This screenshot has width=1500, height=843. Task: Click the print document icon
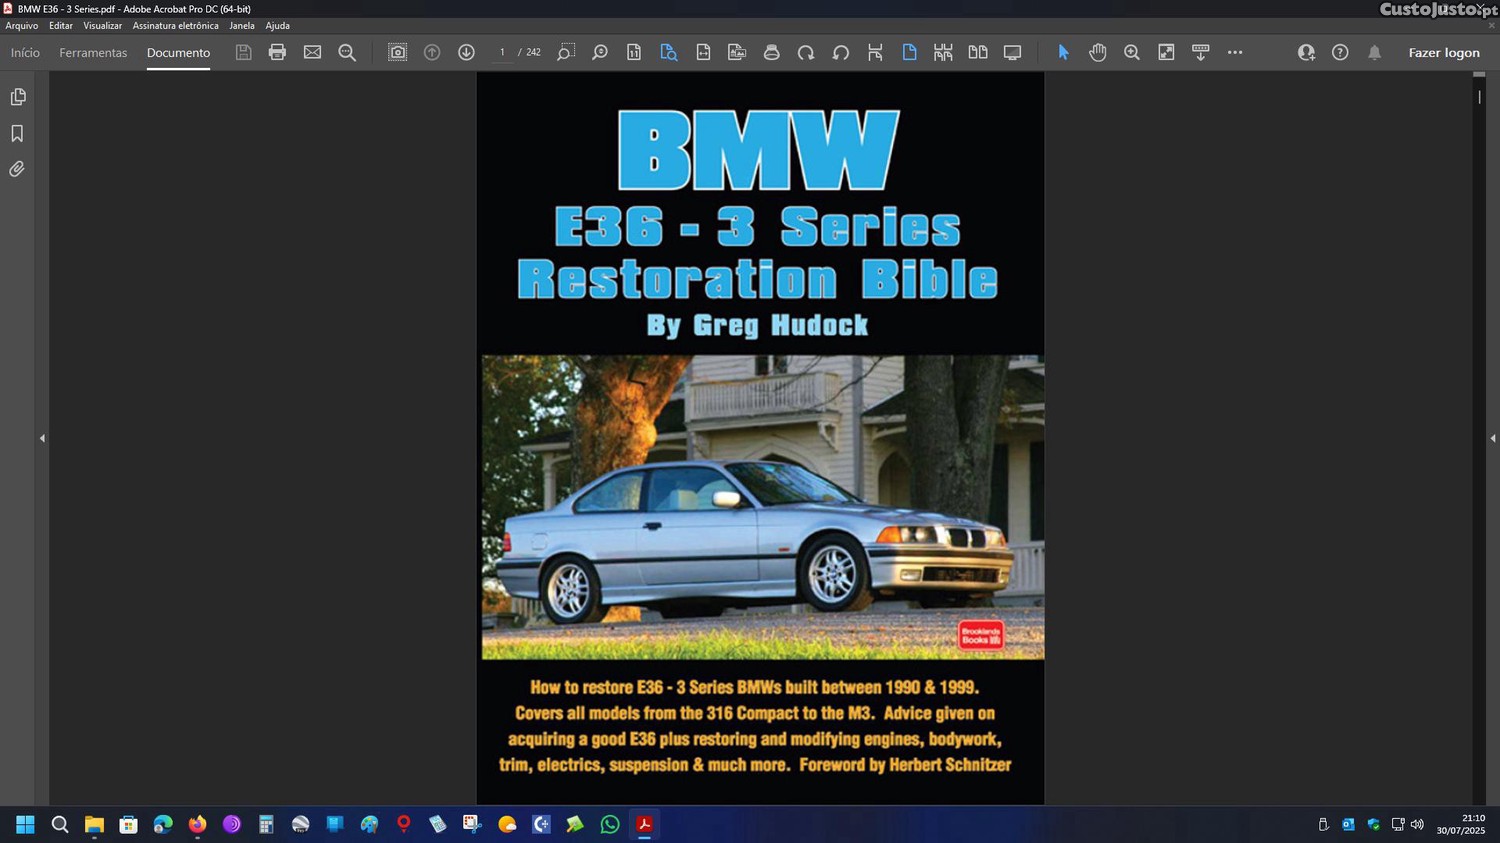pyautogui.click(x=277, y=52)
